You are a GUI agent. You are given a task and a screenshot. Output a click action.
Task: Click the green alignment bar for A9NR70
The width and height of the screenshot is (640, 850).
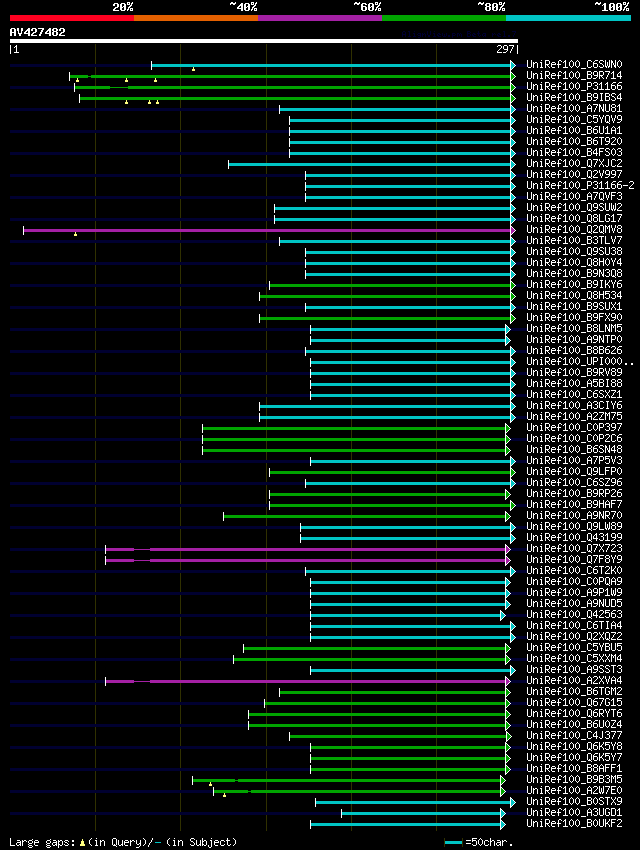(367, 517)
